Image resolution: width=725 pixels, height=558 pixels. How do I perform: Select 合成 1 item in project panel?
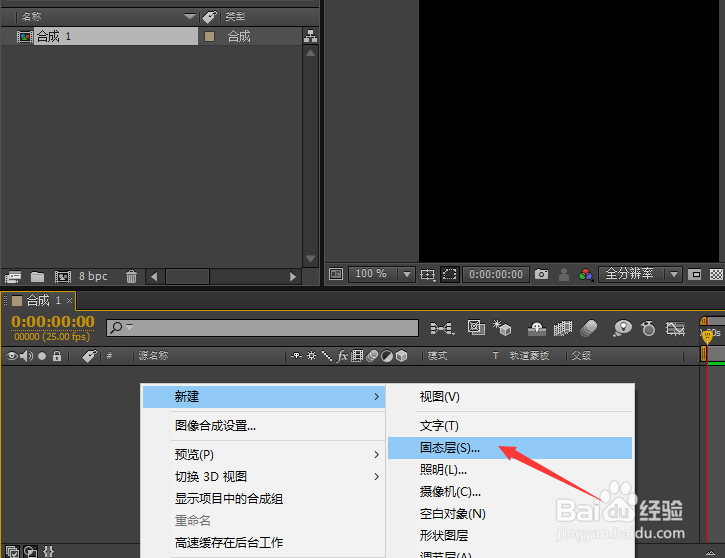pyautogui.click(x=116, y=36)
